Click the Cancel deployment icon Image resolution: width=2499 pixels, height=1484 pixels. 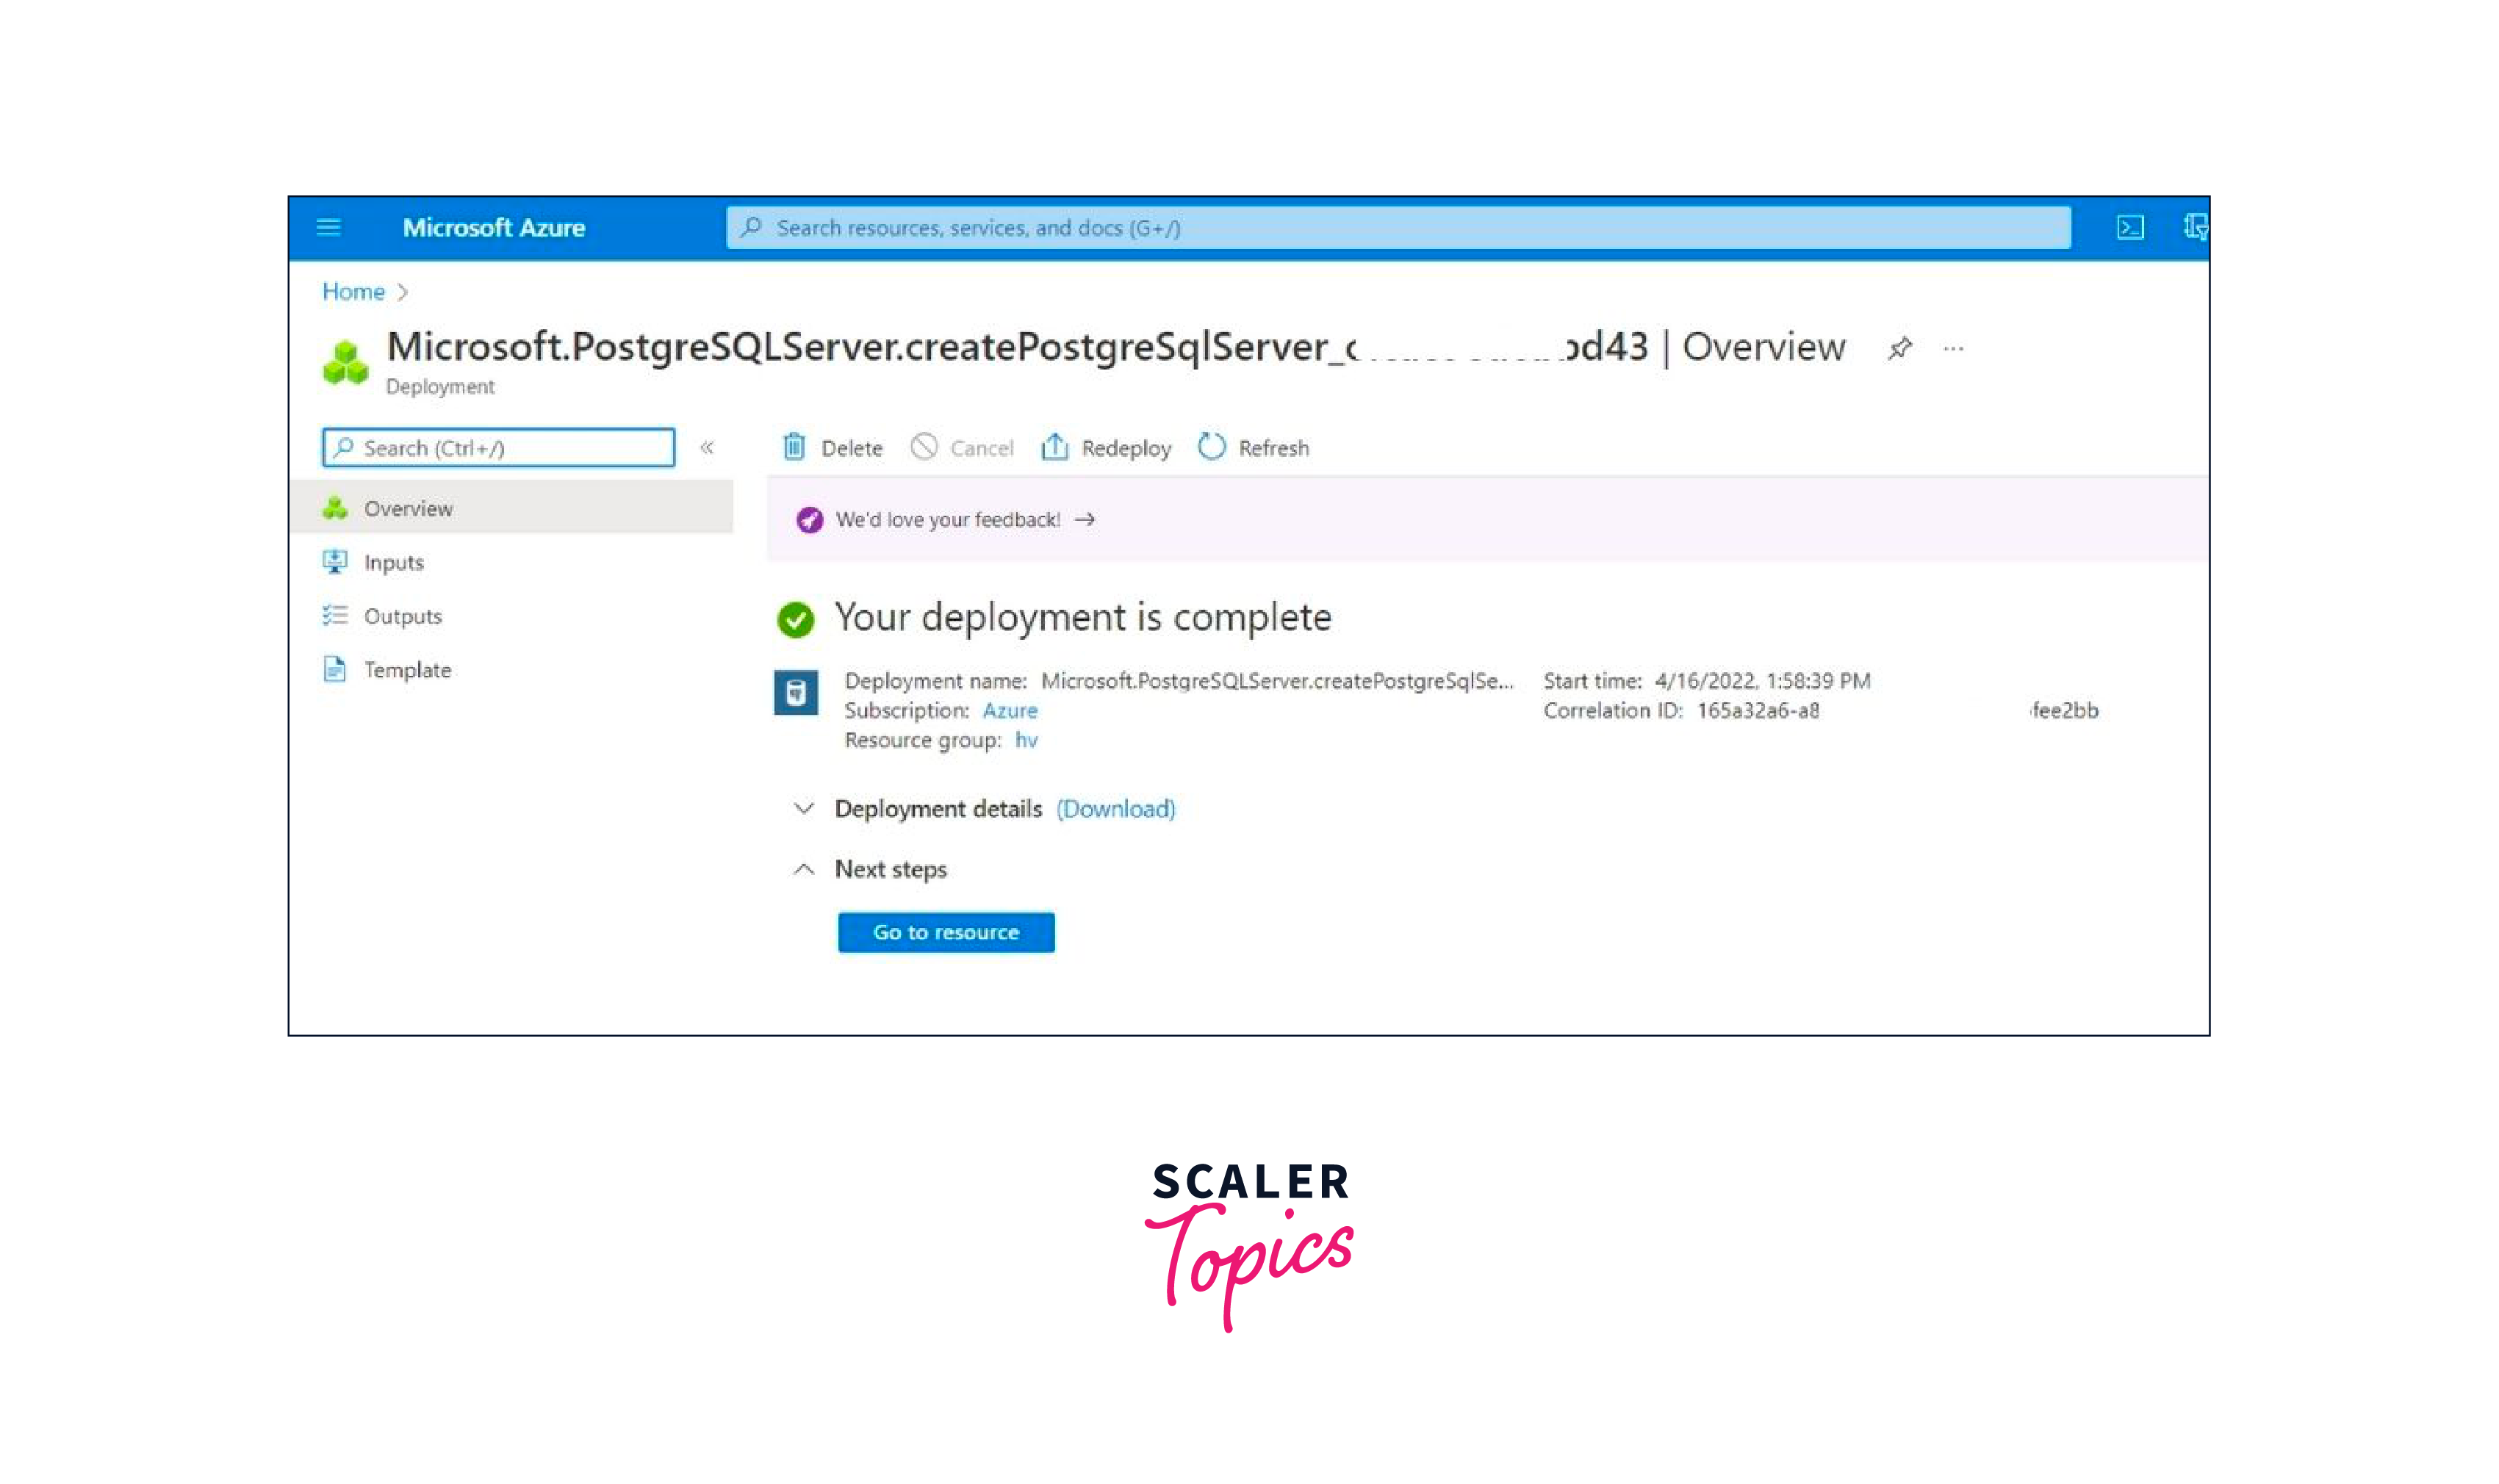pos(924,447)
